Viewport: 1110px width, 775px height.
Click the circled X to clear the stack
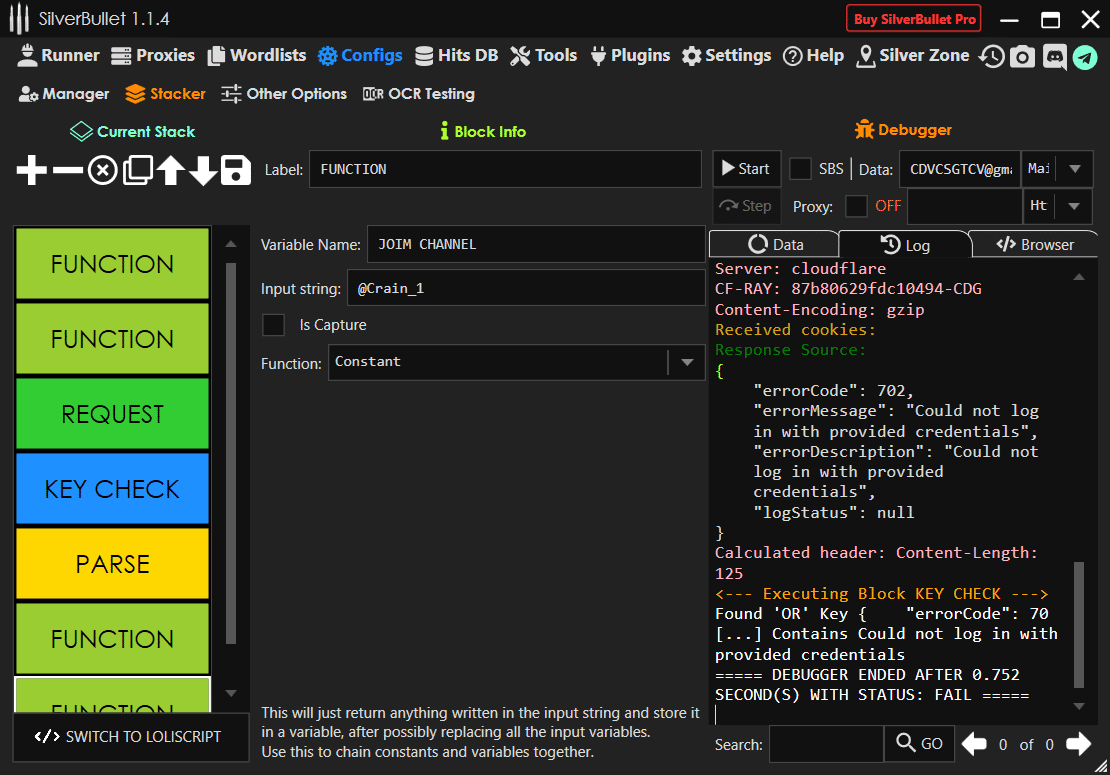tap(101, 171)
